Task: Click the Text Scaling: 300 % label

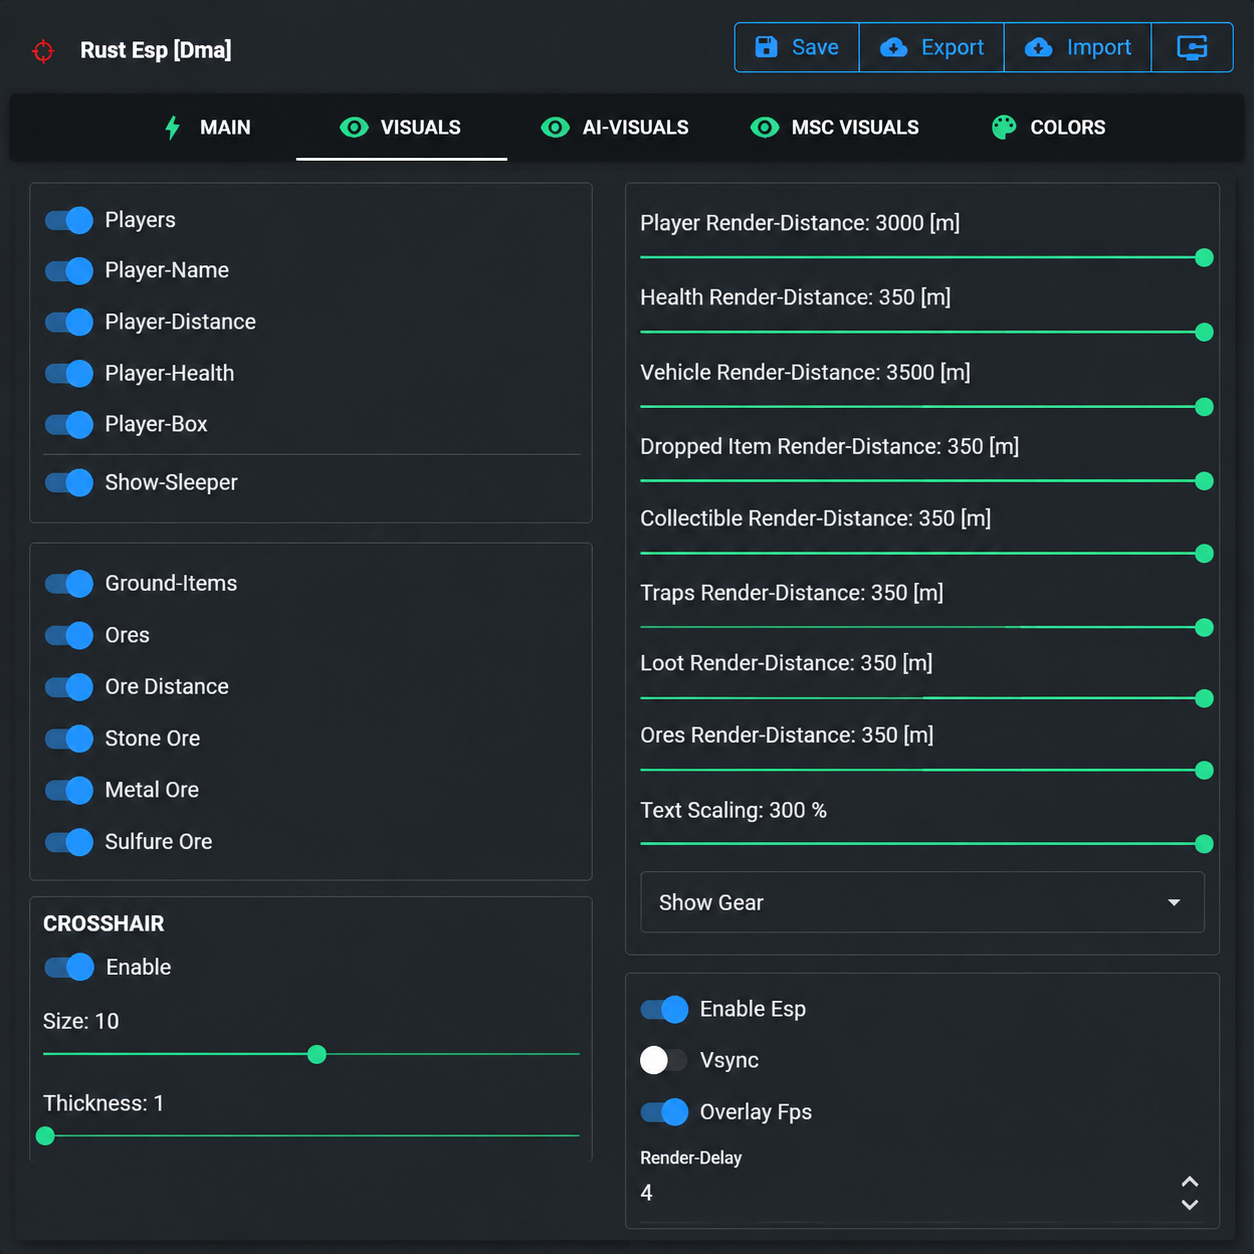Action: pos(734,810)
